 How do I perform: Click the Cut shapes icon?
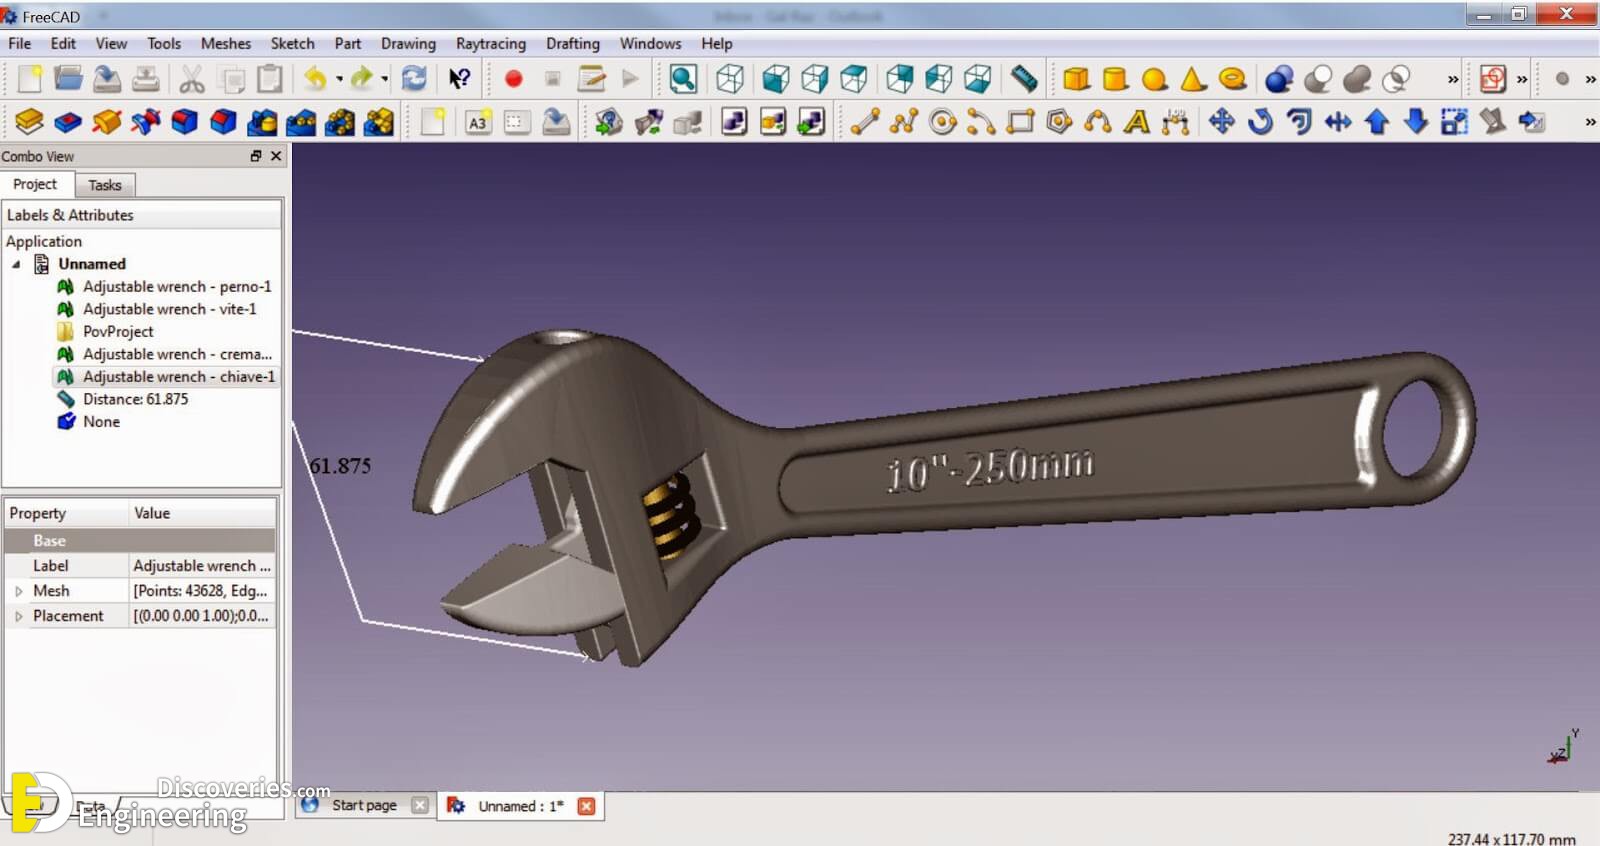[1318, 78]
